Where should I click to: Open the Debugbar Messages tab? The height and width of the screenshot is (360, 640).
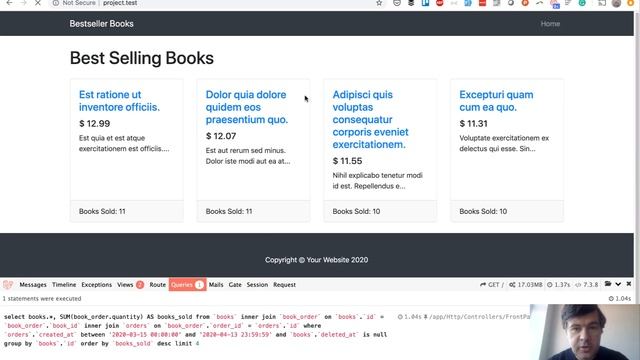click(33, 284)
